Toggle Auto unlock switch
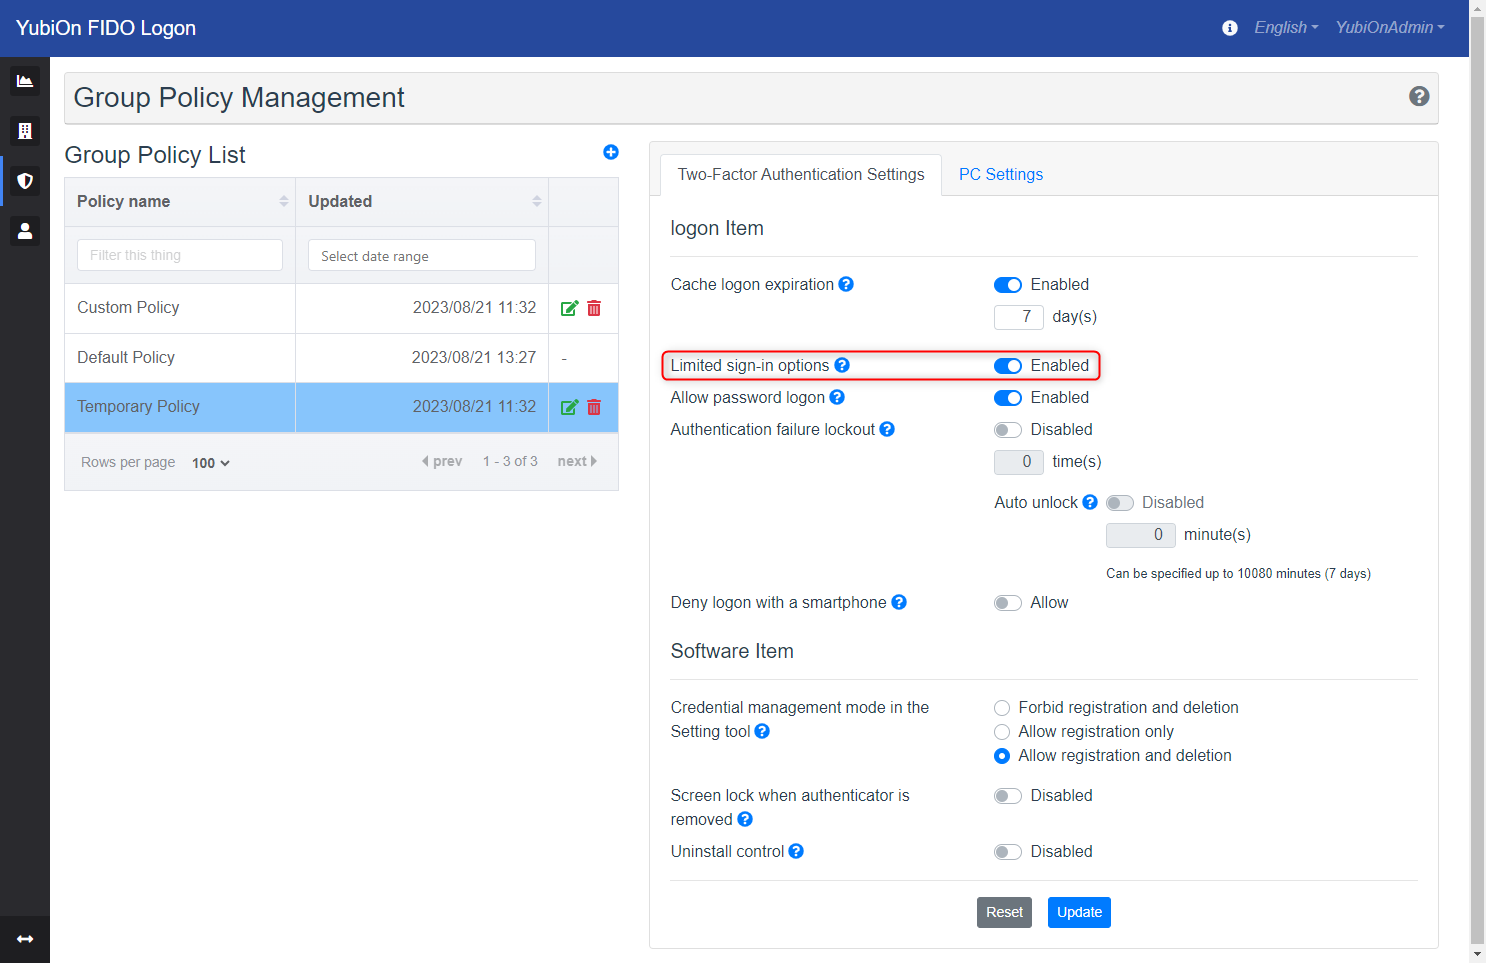Image resolution: width=1486 pixels, height=963 pixels. click(1120, 503)
